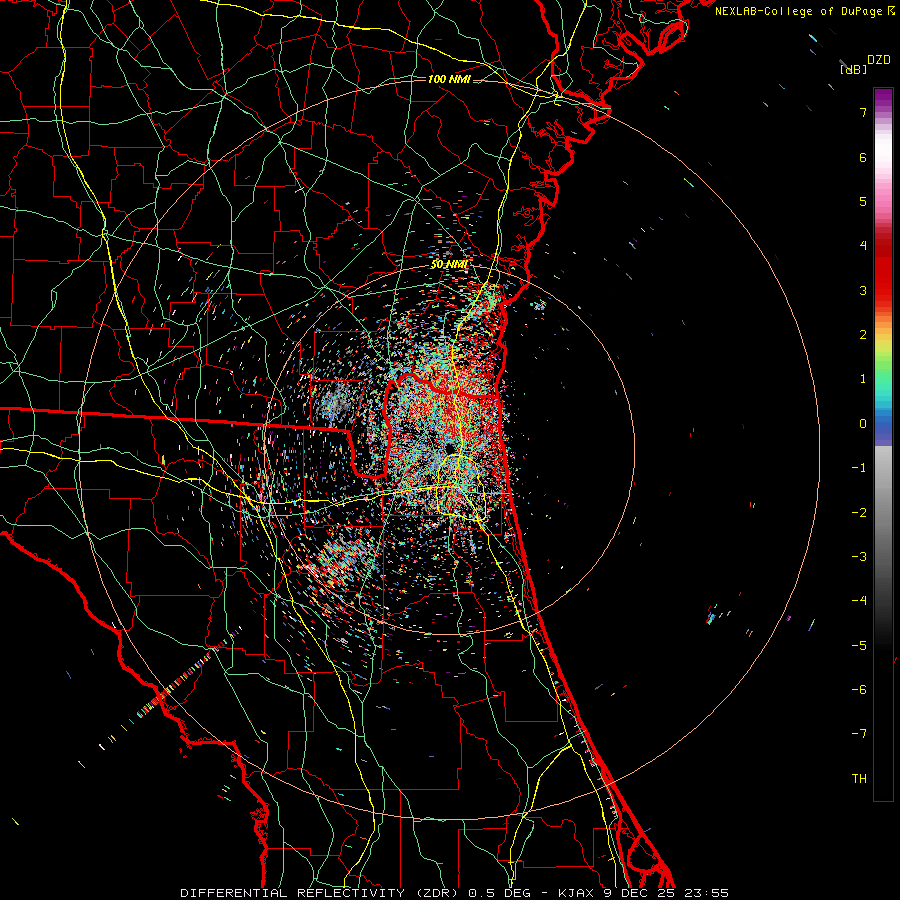Click the -3 tick label on the color scale
The height and width of the screenshot is (900, 900).
coord(859,556)
